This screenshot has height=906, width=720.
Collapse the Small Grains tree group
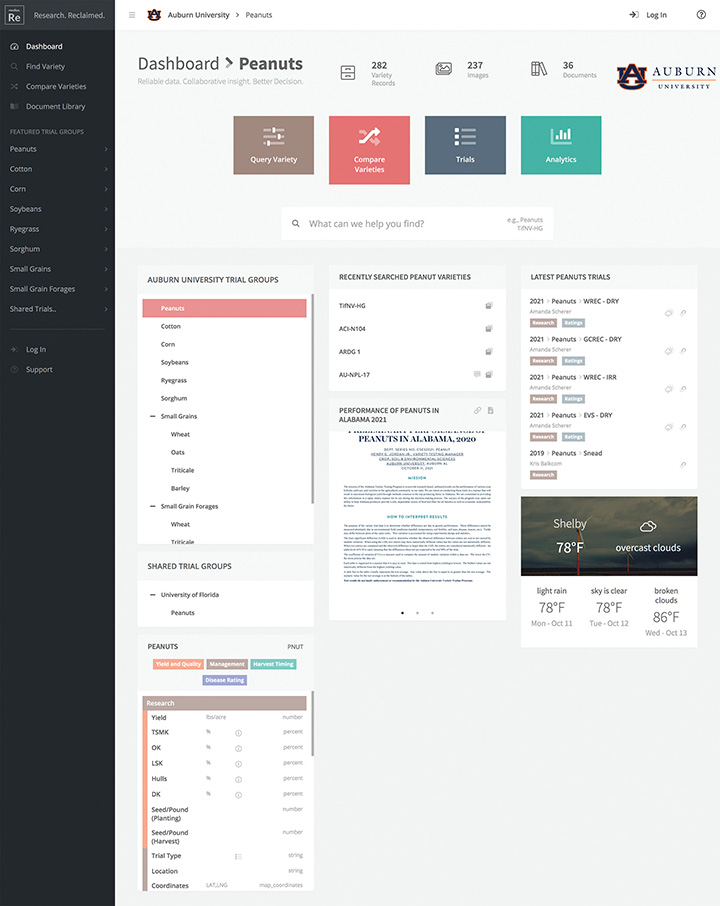point(152,416)
